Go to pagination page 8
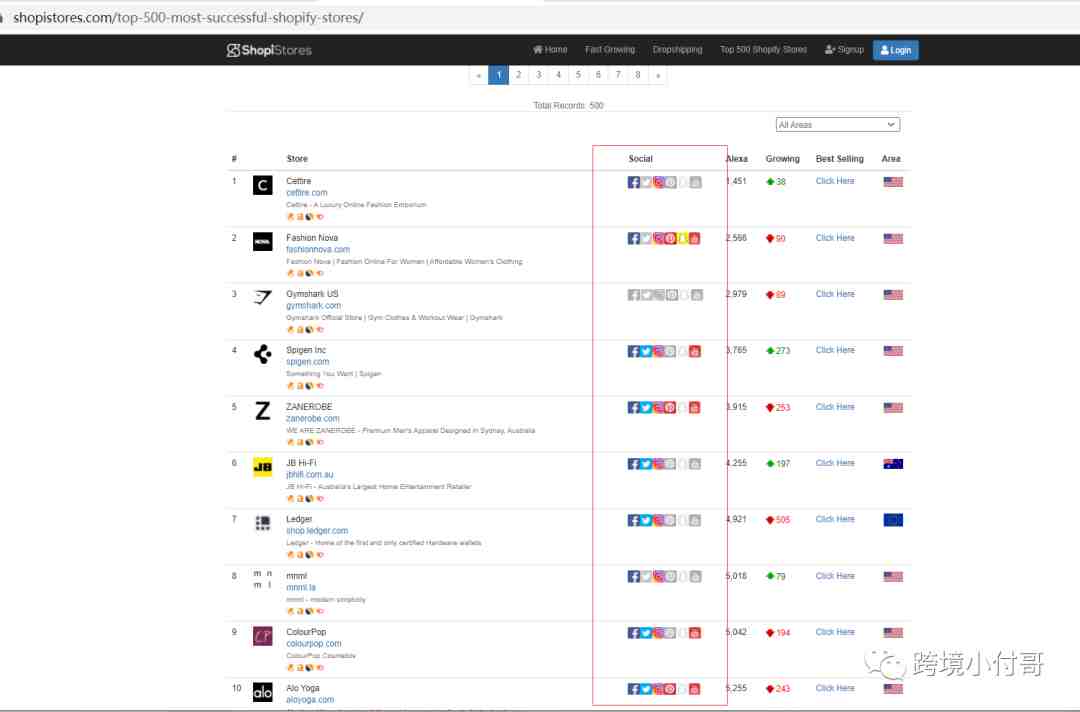This screenshot has height=712, width=1080. tap(638, 74)
